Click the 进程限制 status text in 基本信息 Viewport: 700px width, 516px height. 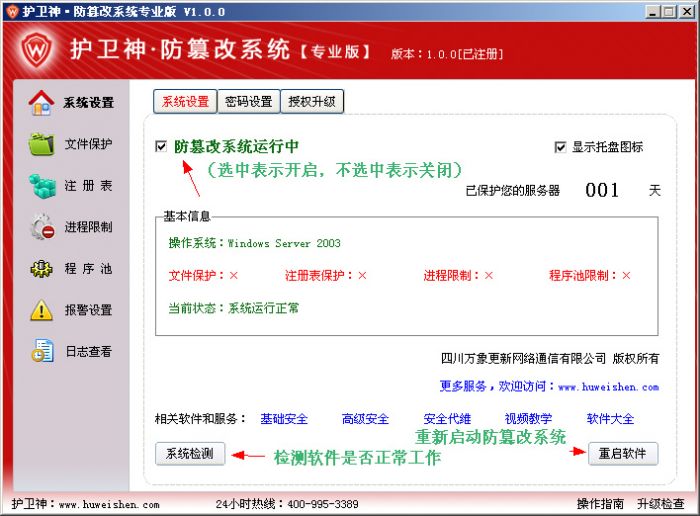(x=458, y=276)
